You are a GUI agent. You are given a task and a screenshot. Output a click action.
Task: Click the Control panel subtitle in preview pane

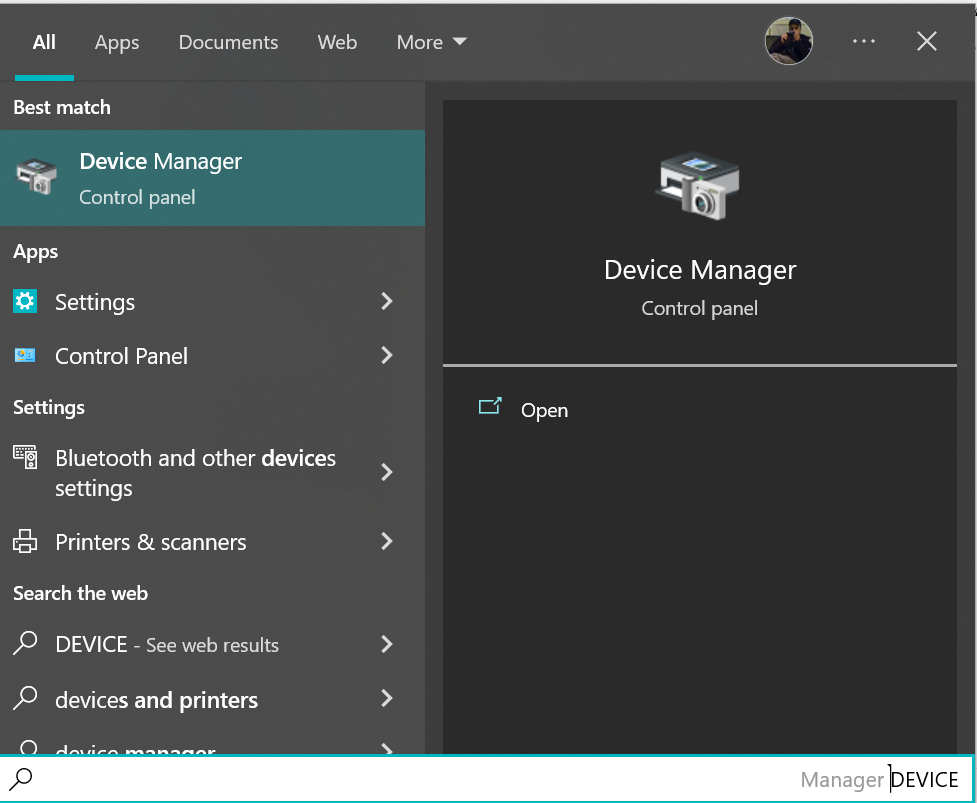[699, 308]
